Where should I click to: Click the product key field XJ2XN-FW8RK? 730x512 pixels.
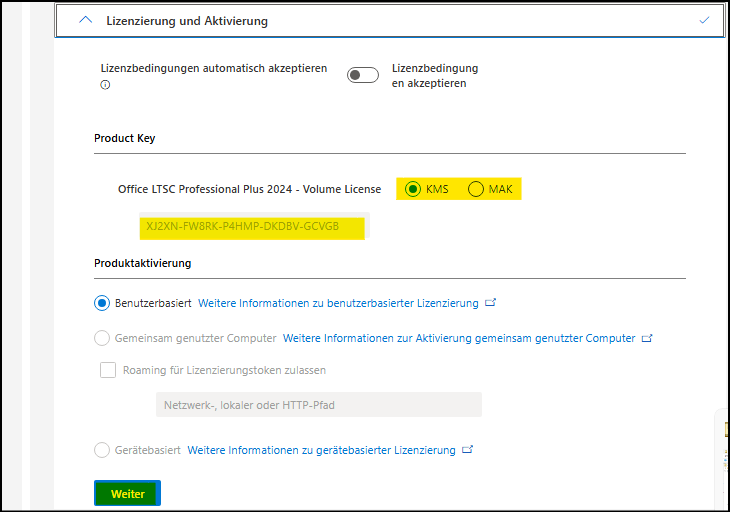[255, 226]
